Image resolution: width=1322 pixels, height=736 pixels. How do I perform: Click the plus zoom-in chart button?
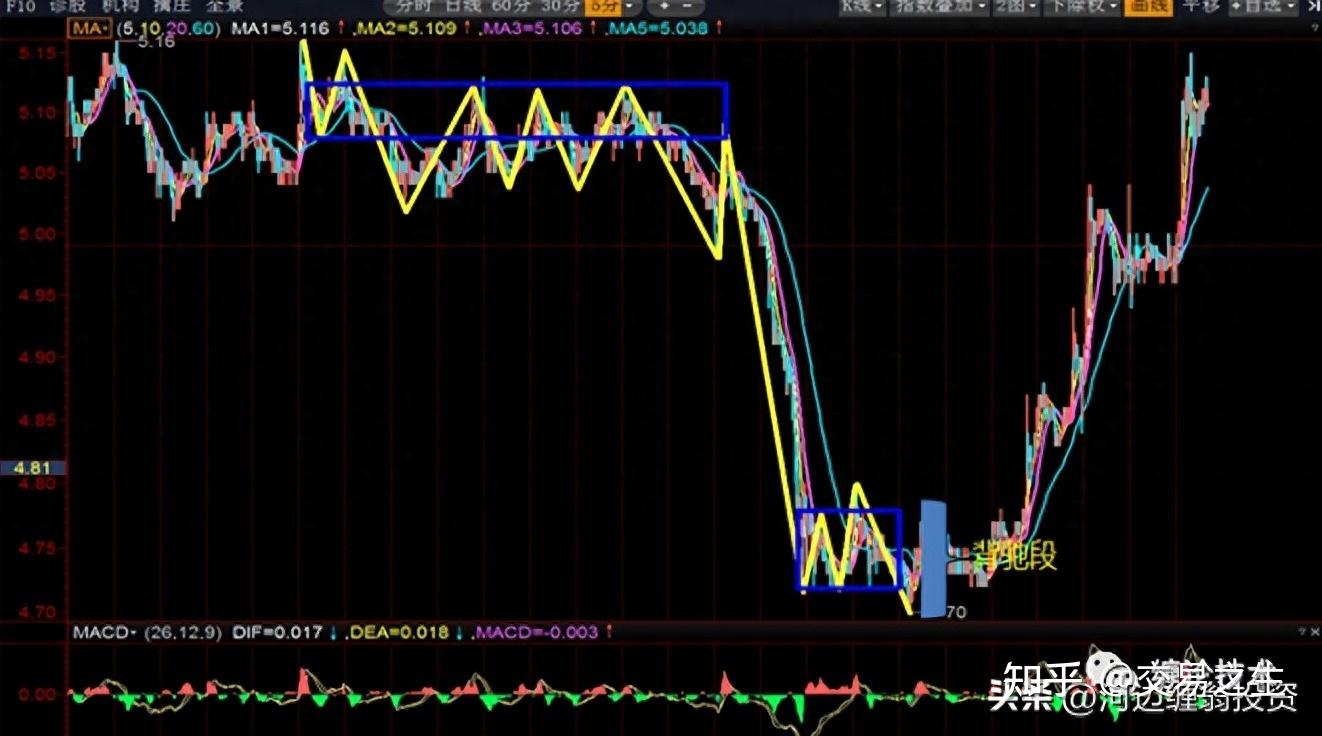(x=664, y=5)
